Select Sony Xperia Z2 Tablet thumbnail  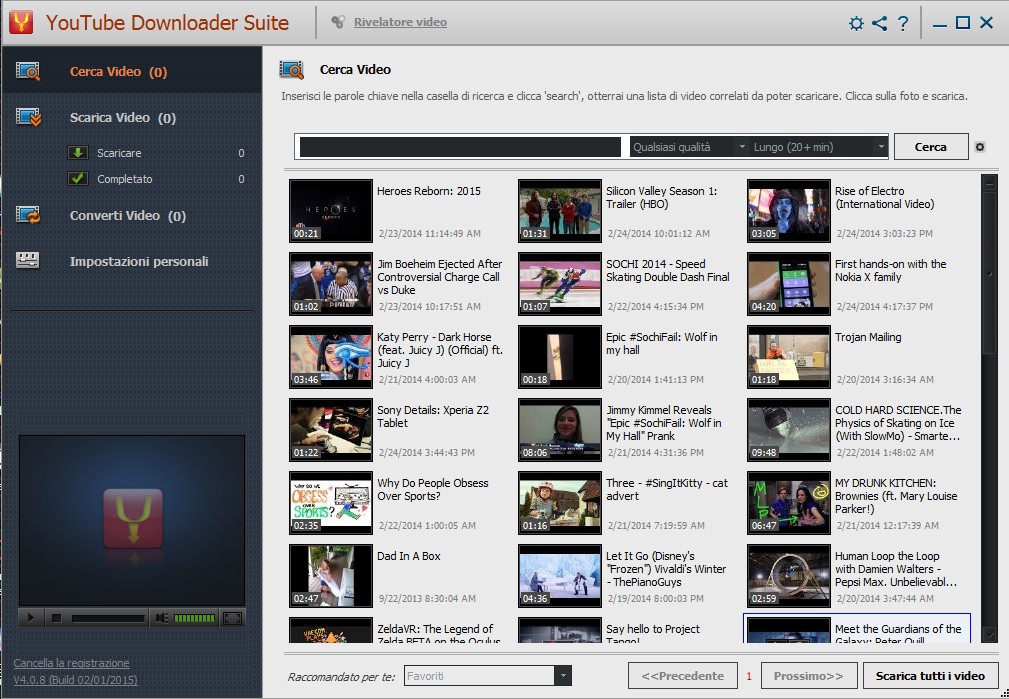point(331,429)
